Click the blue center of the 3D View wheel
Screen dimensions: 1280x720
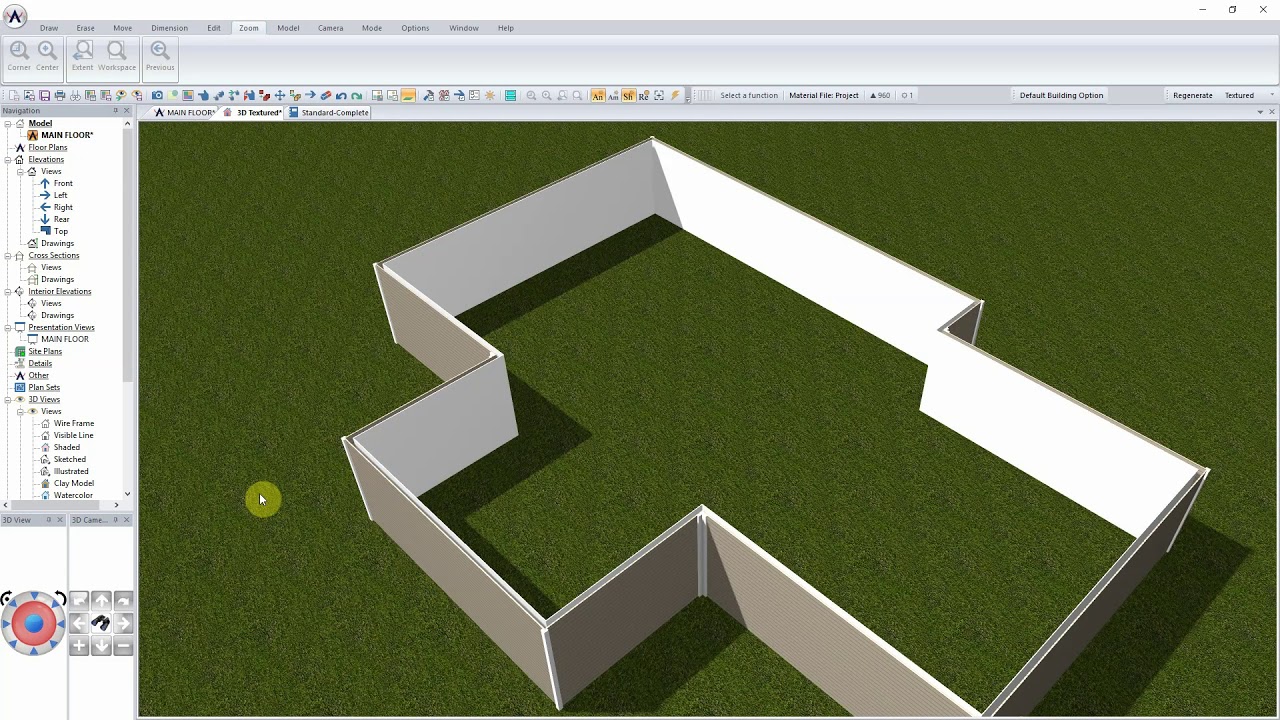pyautogui.click(x=33, y=624)
